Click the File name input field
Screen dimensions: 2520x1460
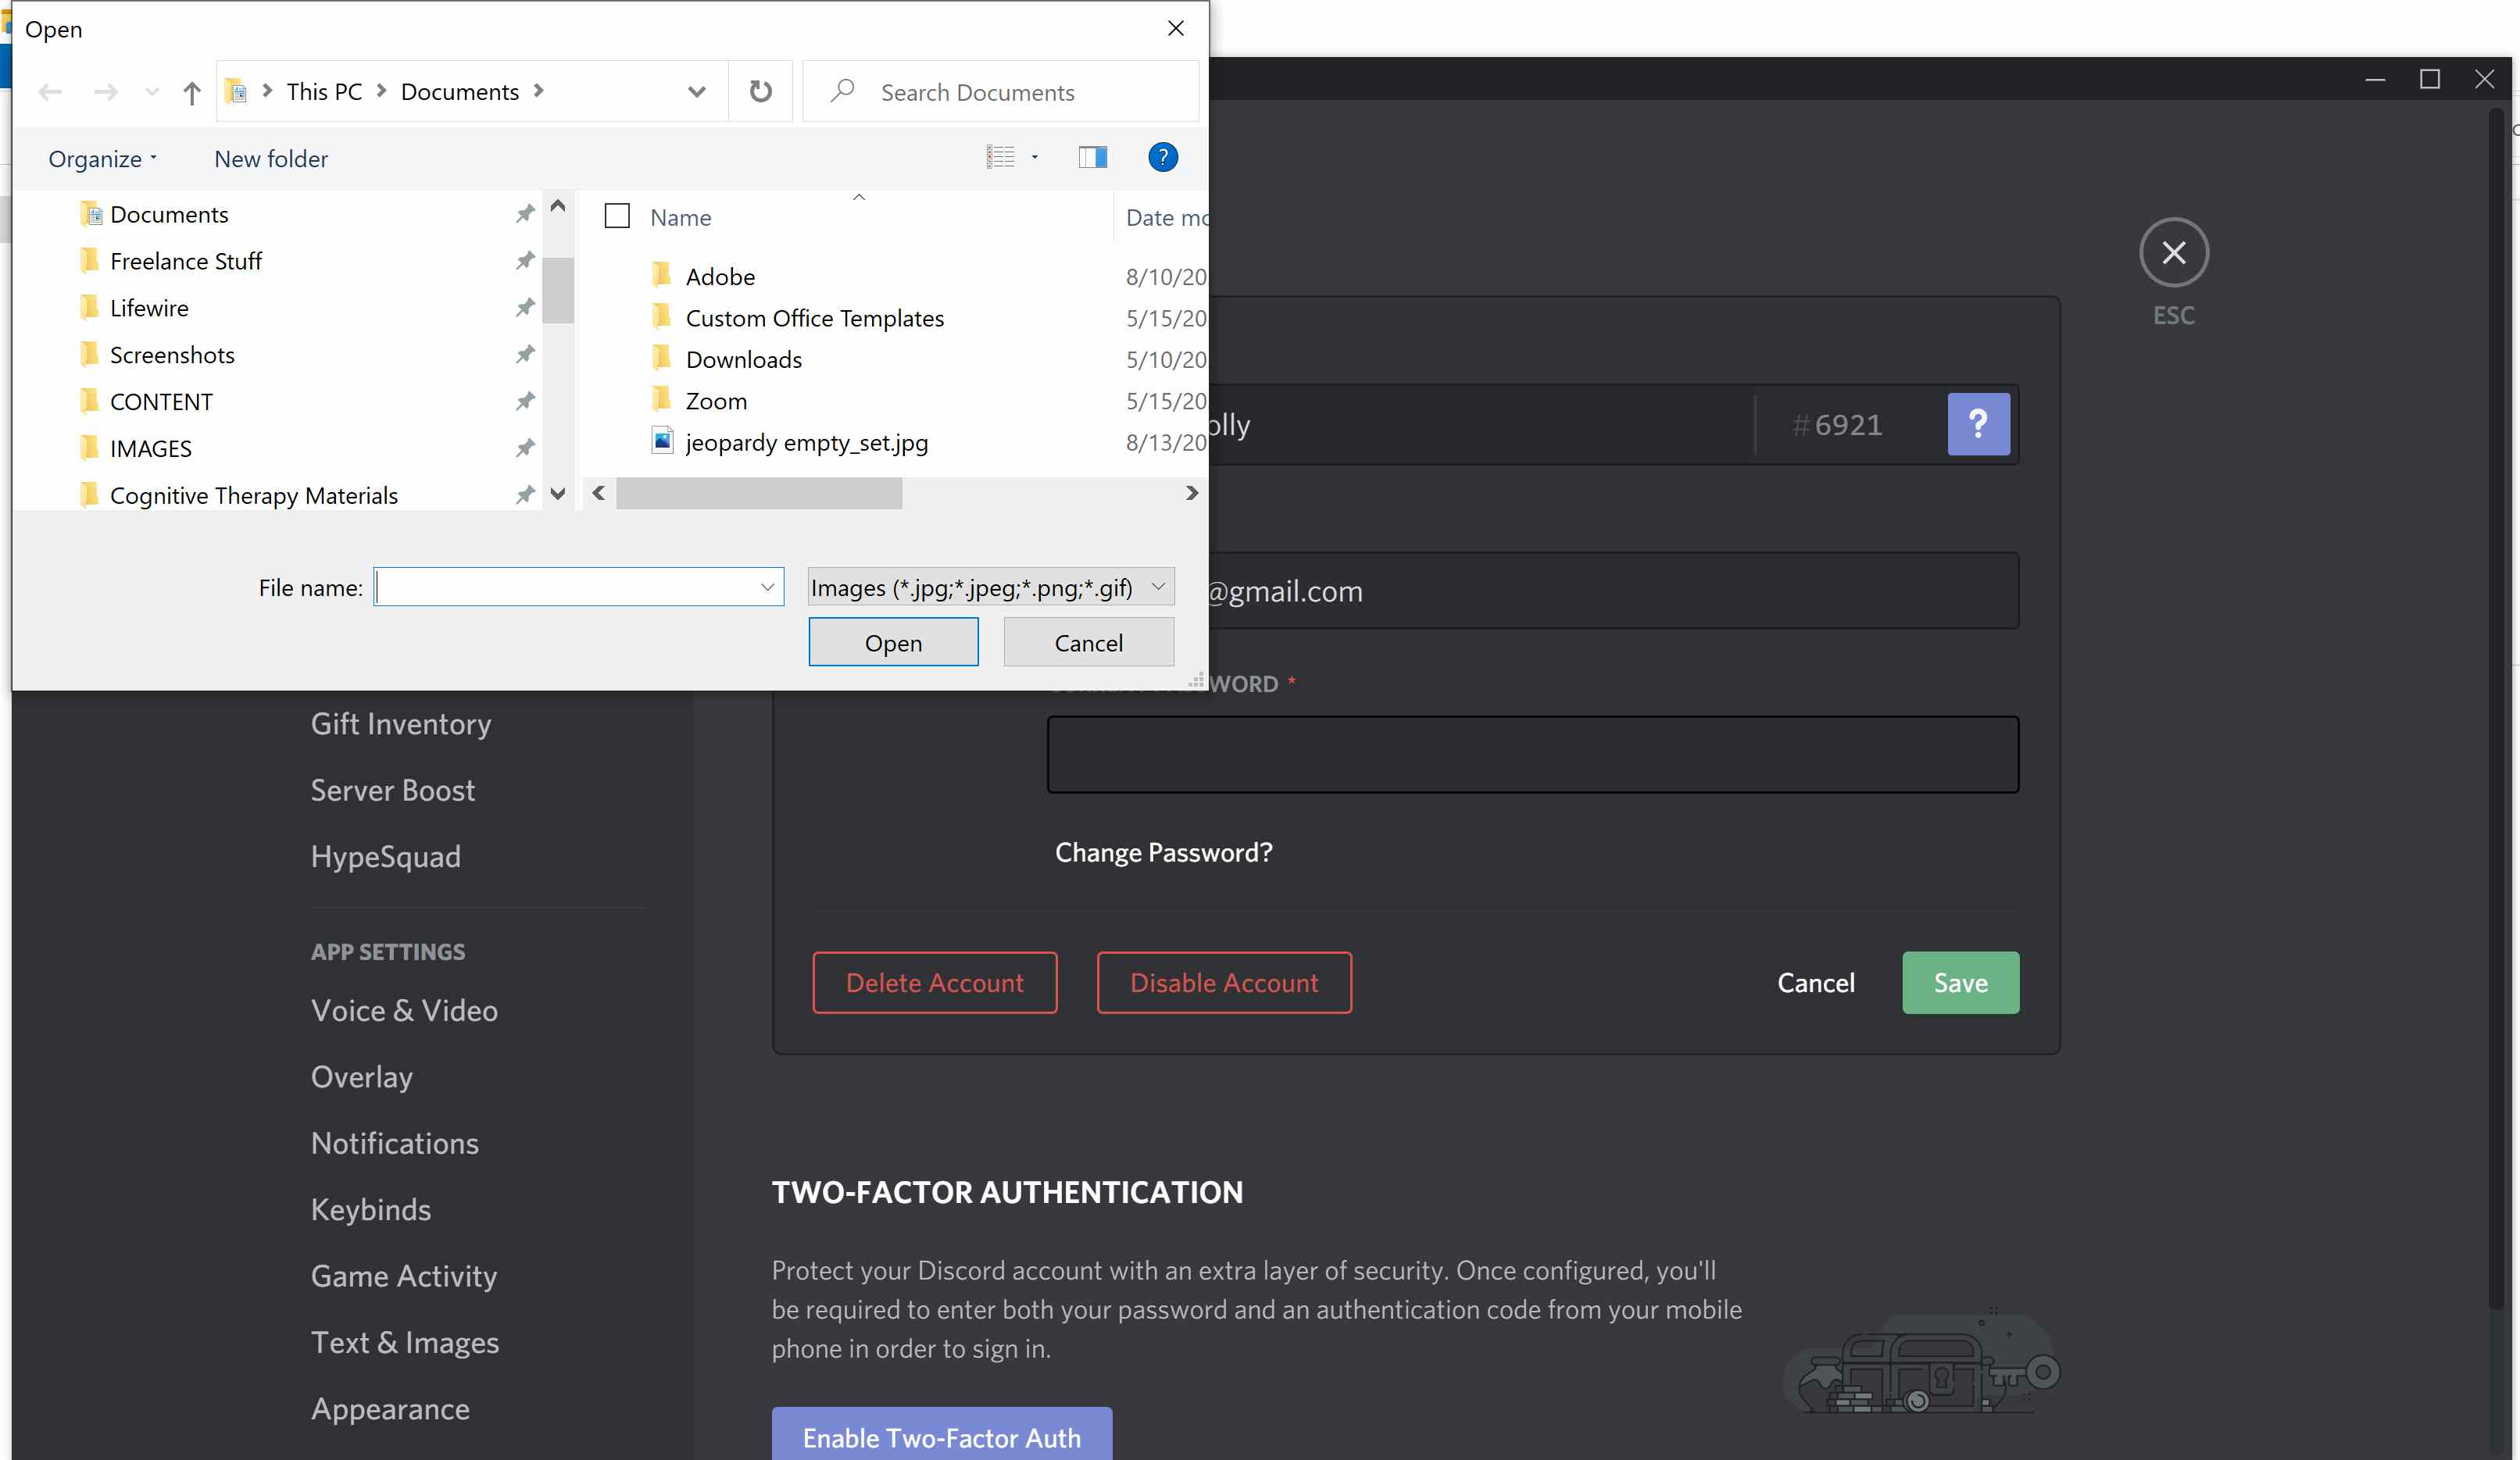pyautogui.click(x=572, y=586)
